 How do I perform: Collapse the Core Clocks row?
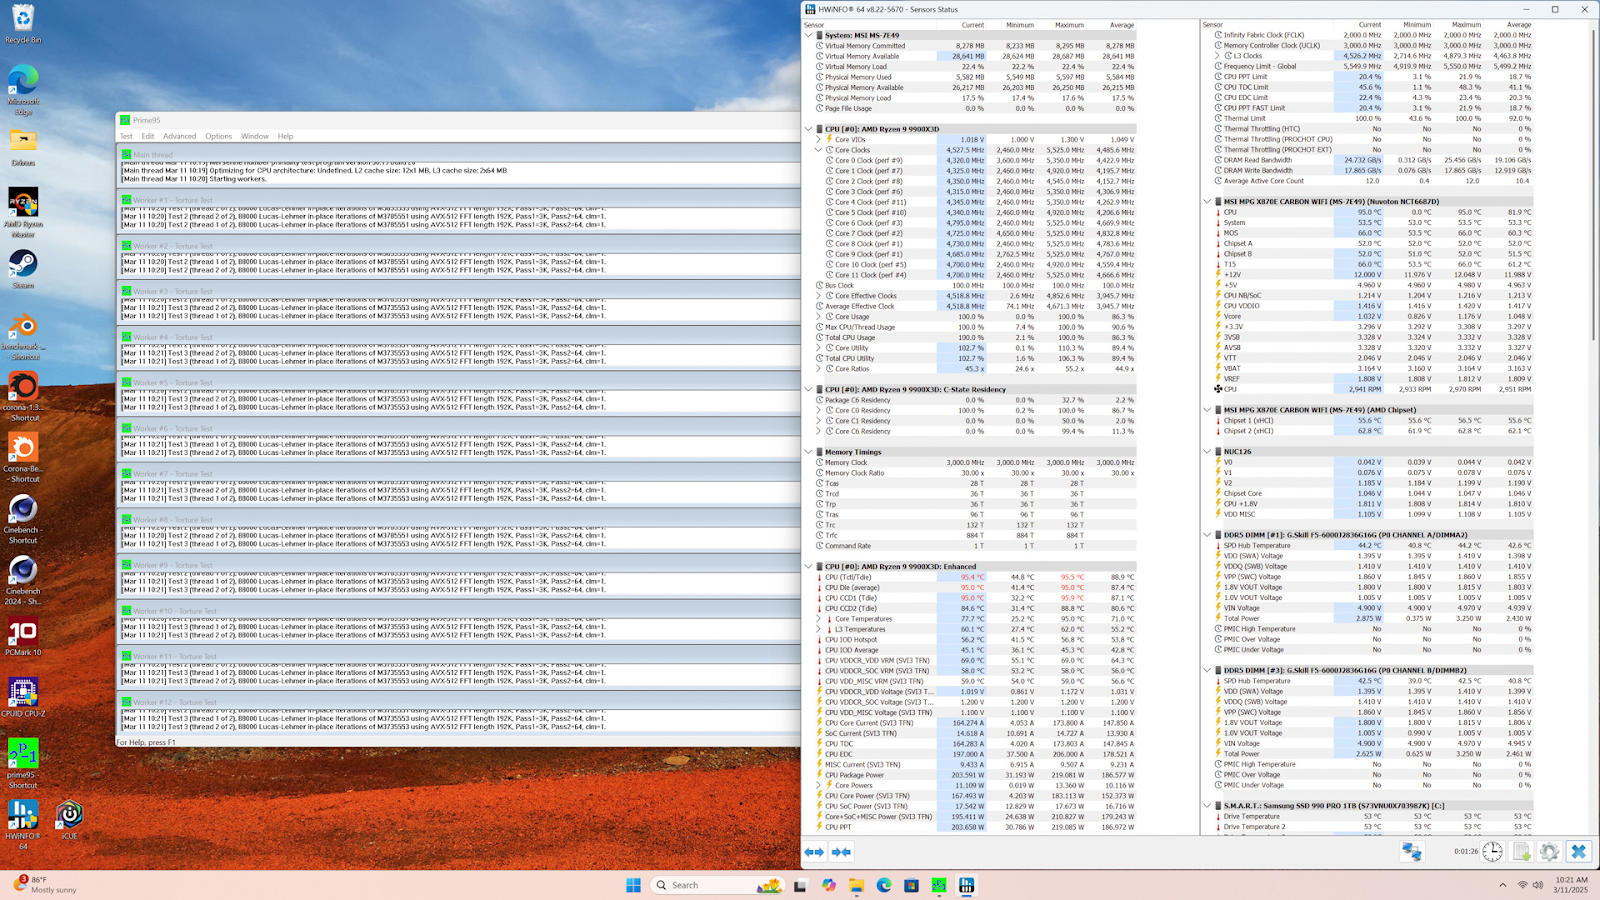818,150
